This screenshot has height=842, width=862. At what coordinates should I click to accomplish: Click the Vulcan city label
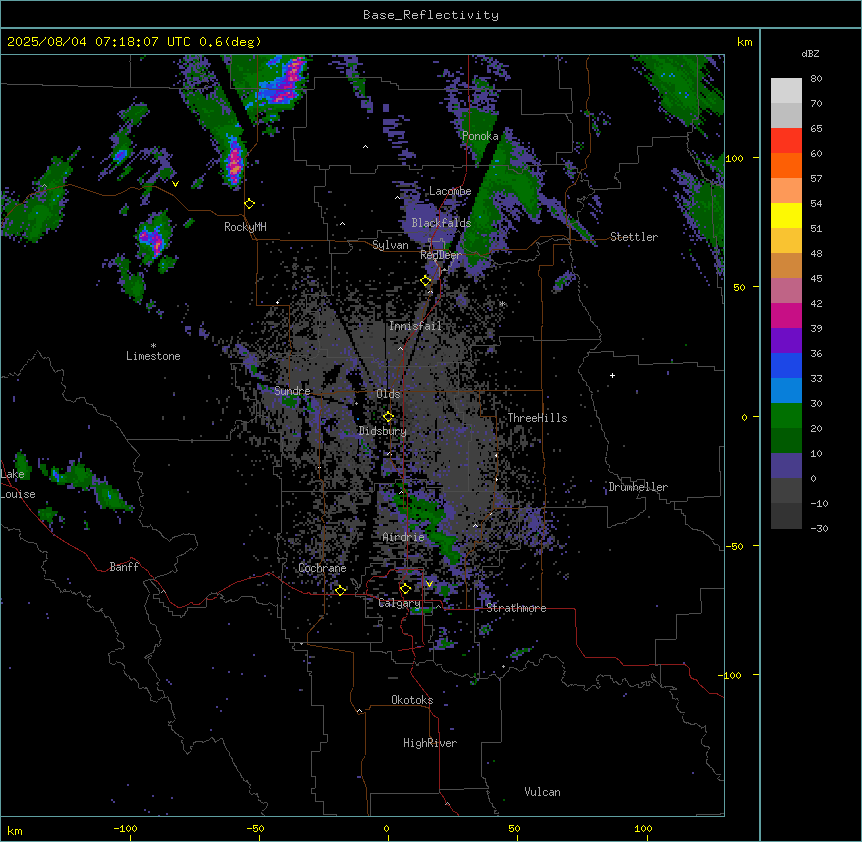[x=543, y=792]
